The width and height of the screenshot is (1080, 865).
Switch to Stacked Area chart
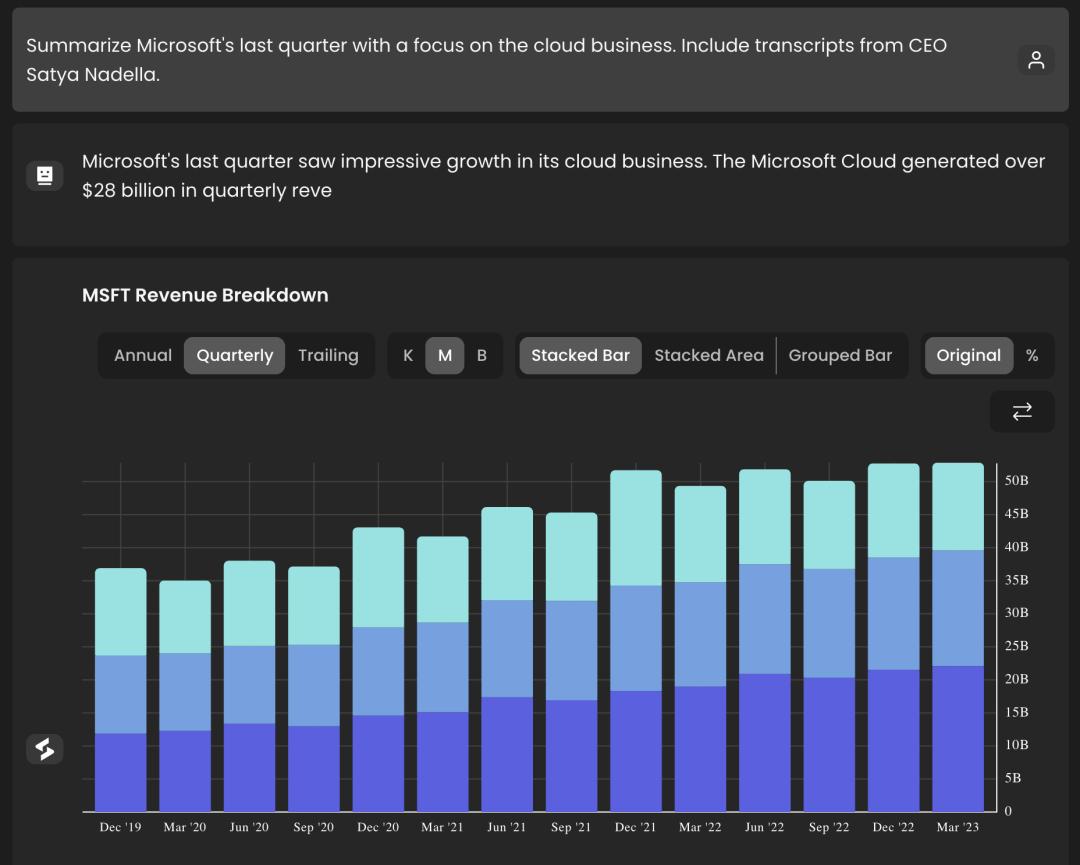coord(708,355)
